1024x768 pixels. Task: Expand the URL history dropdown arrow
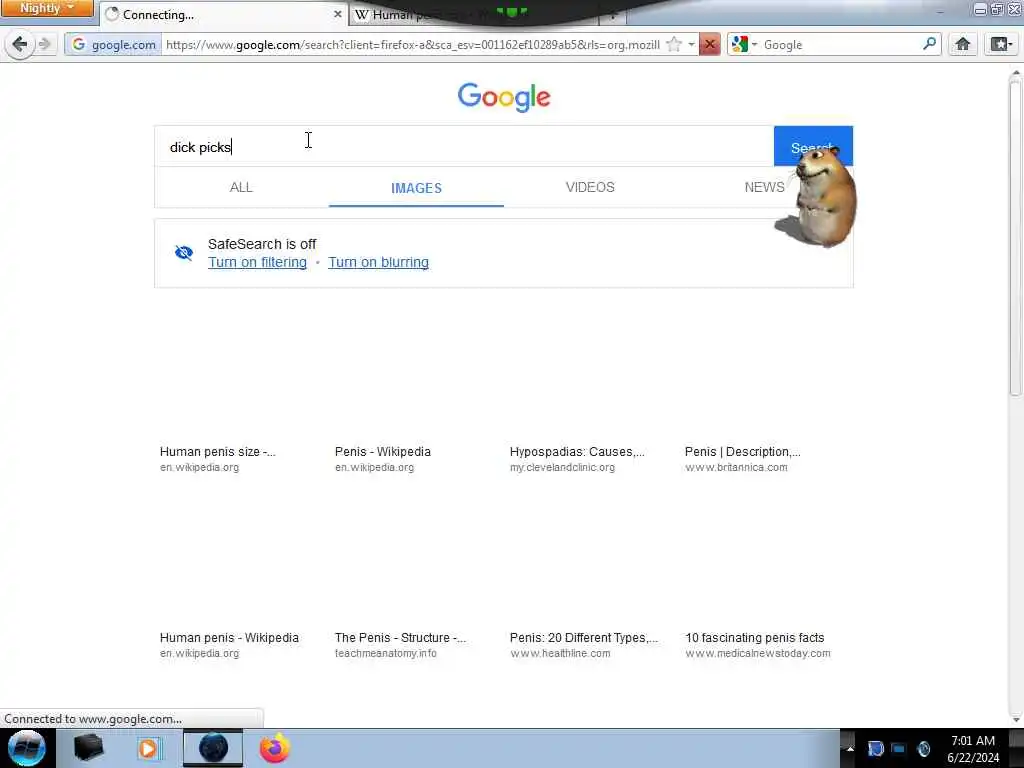tap(691, 44)
